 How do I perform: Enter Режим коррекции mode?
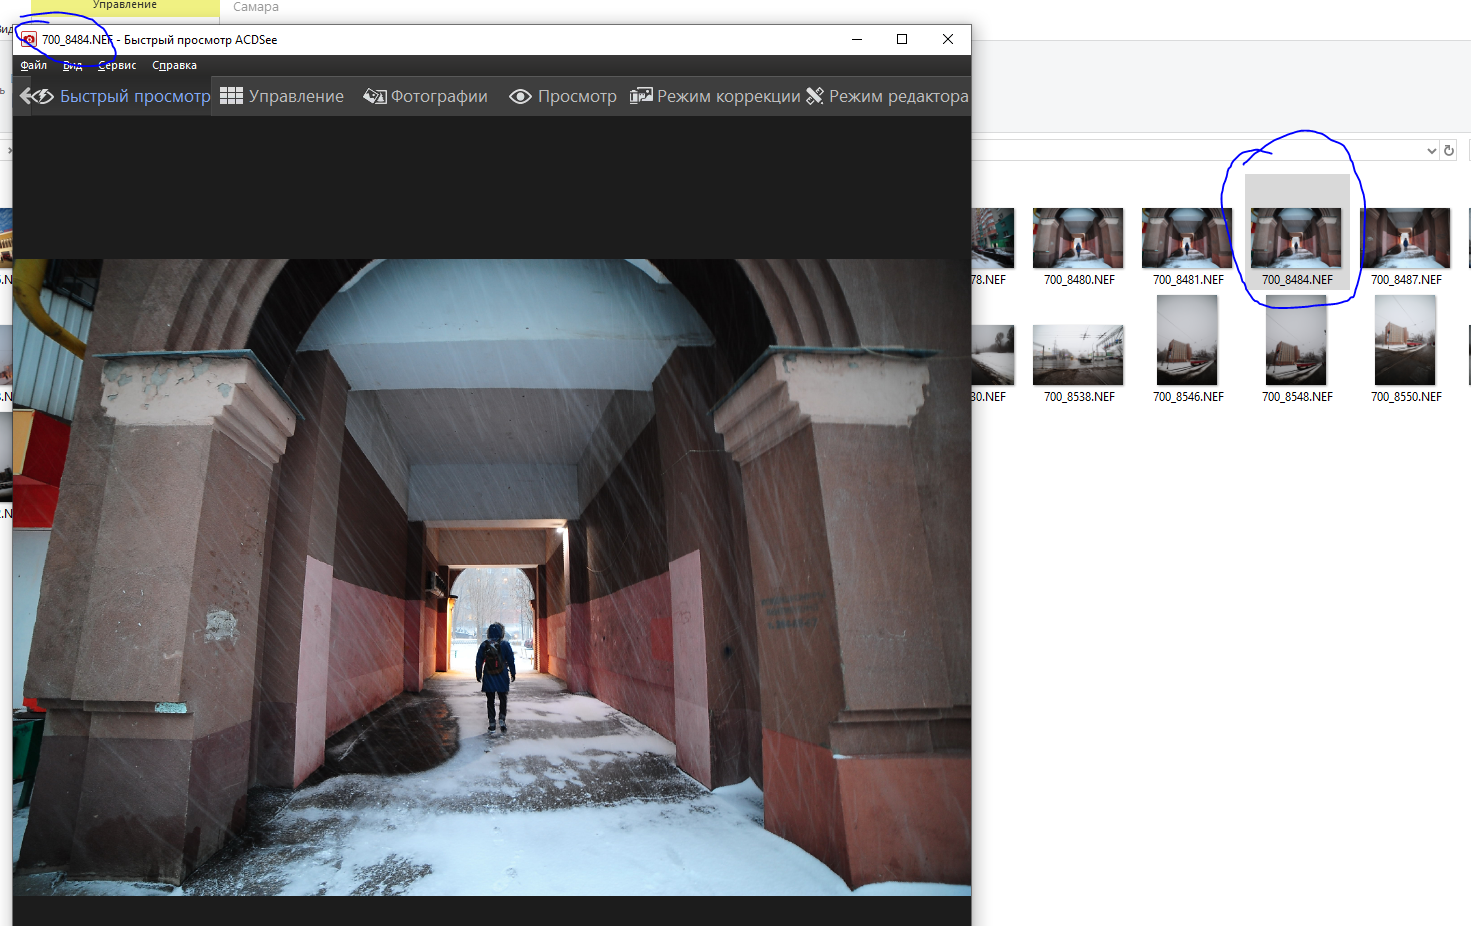[x=715, y=96]
